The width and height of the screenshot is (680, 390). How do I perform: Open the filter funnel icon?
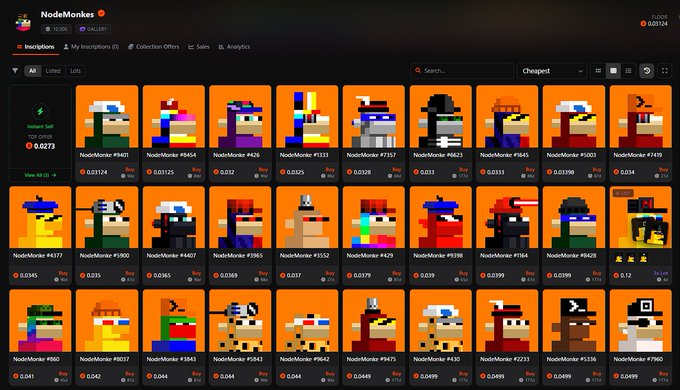click(15, 71)
